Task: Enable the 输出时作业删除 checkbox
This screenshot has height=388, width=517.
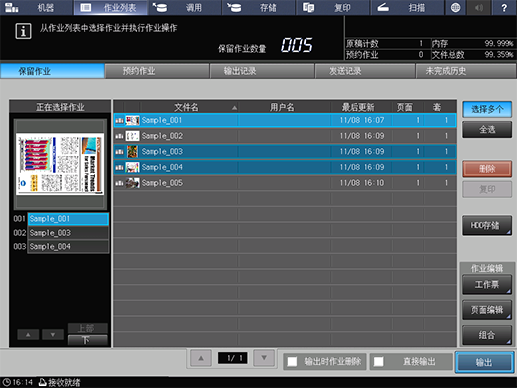Action: click(x=292, y=362)
